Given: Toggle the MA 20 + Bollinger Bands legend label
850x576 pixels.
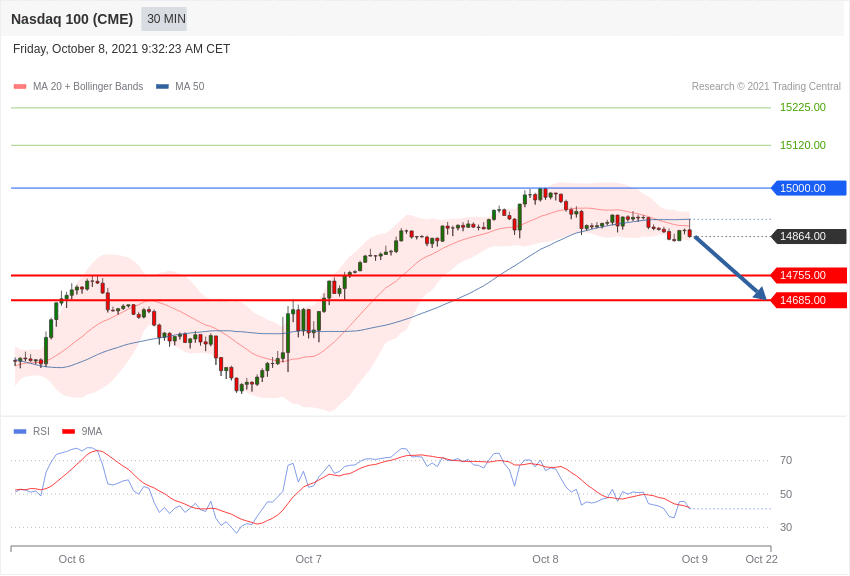Looking at the screenshot, I should click(88, 87).
